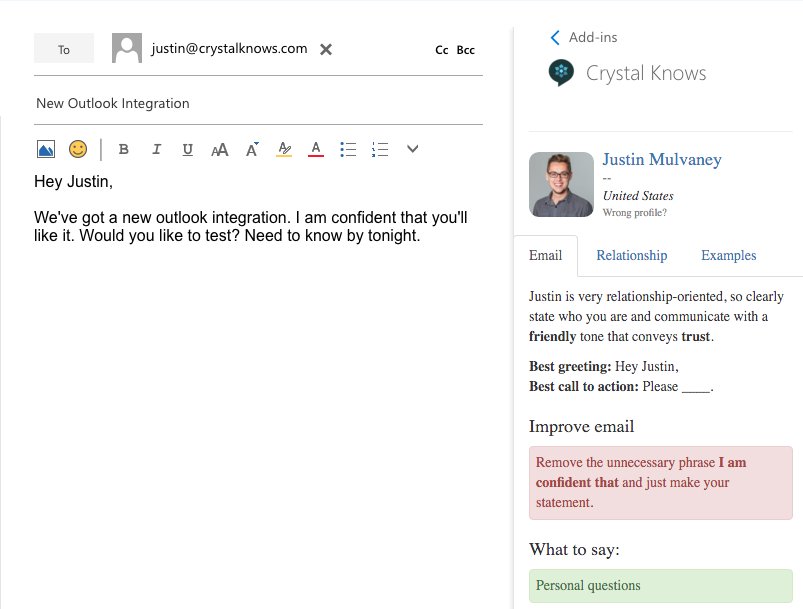Go back to Add-ins list
This screenshot has width=803, height=609.
click(x=555, y=37)
